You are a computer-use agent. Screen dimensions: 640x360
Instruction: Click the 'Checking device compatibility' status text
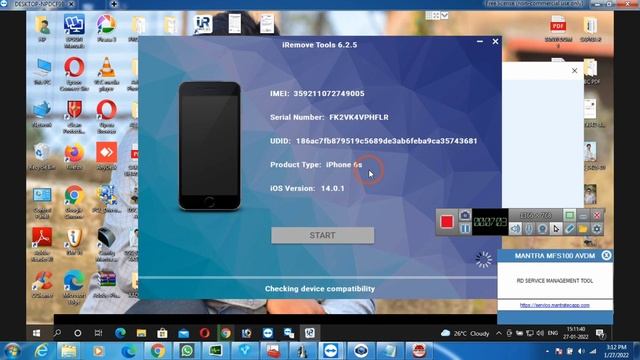click(320, 289)
